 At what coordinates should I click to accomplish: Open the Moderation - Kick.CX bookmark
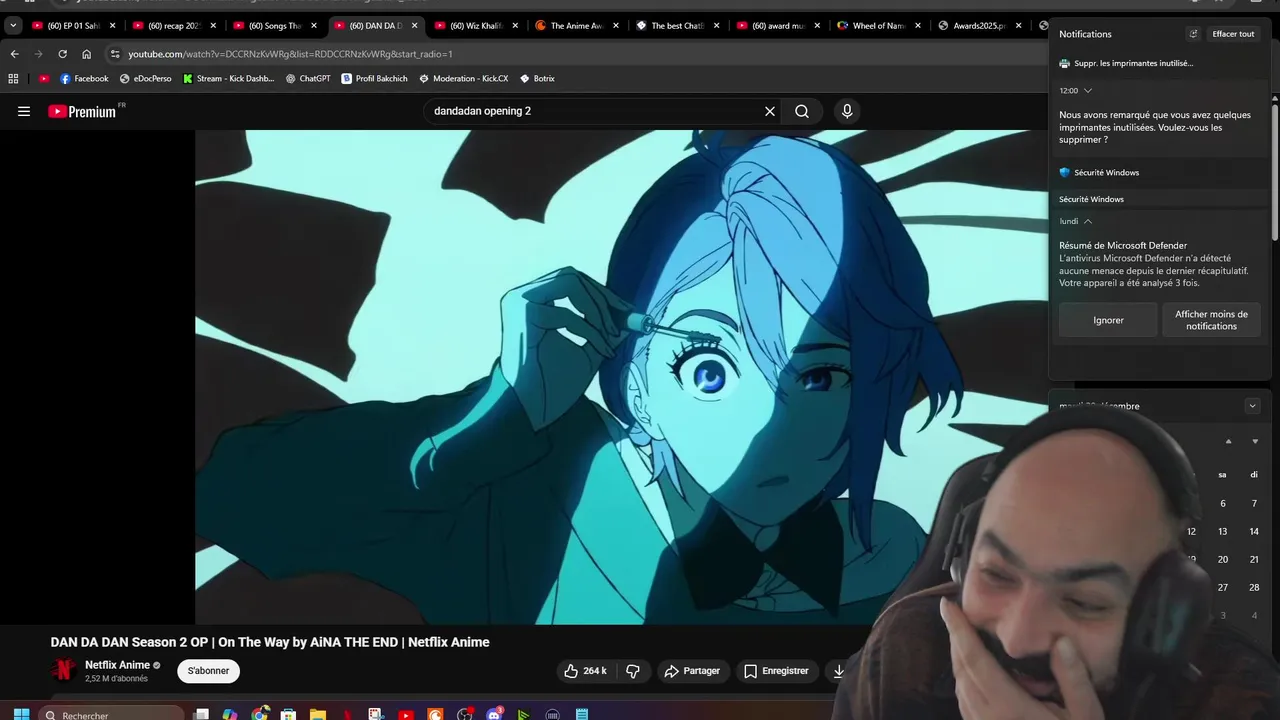pyautogui.click(x=464, y=78)
